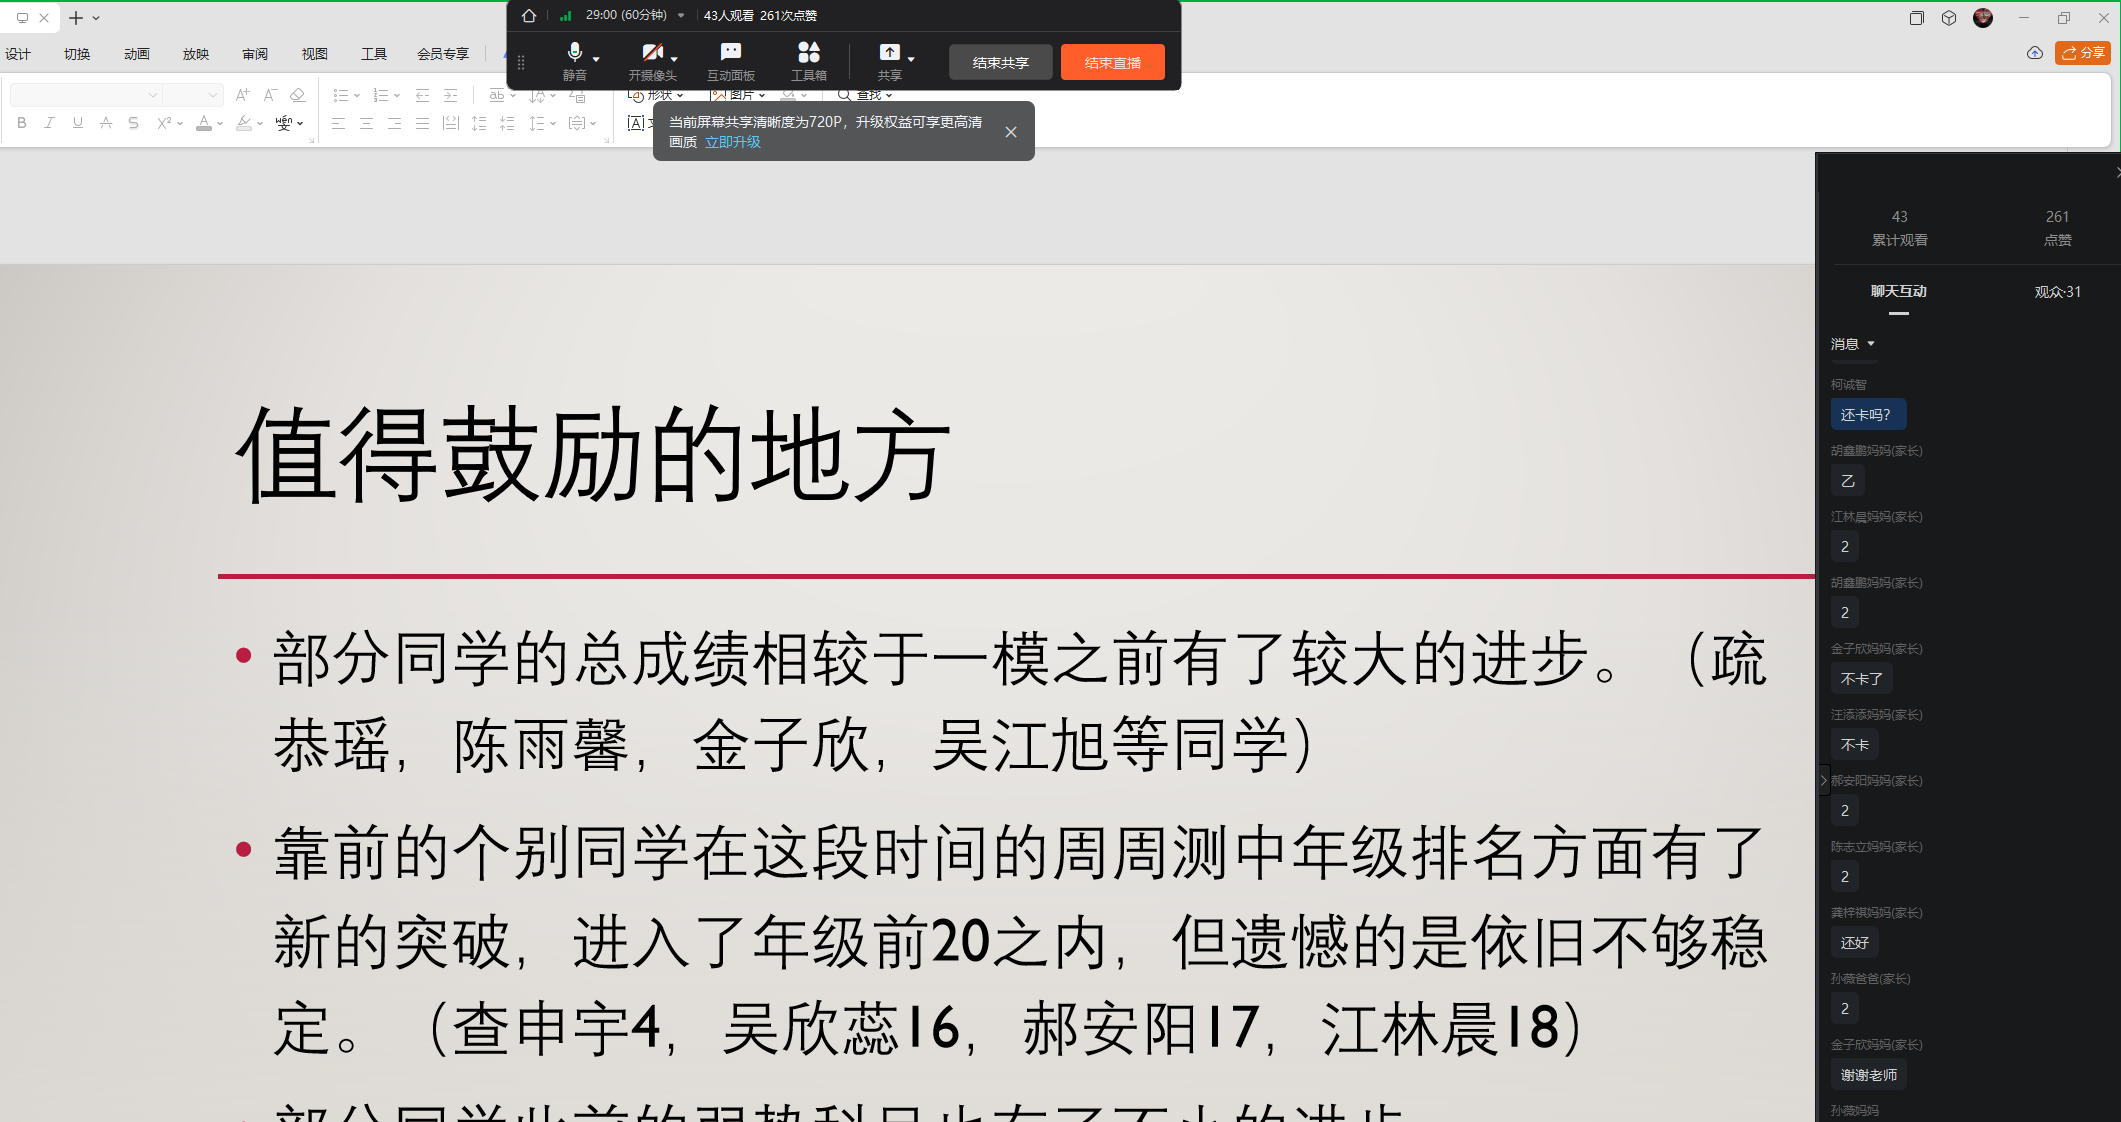Toggle bold formatting

(x=22, y=123)
